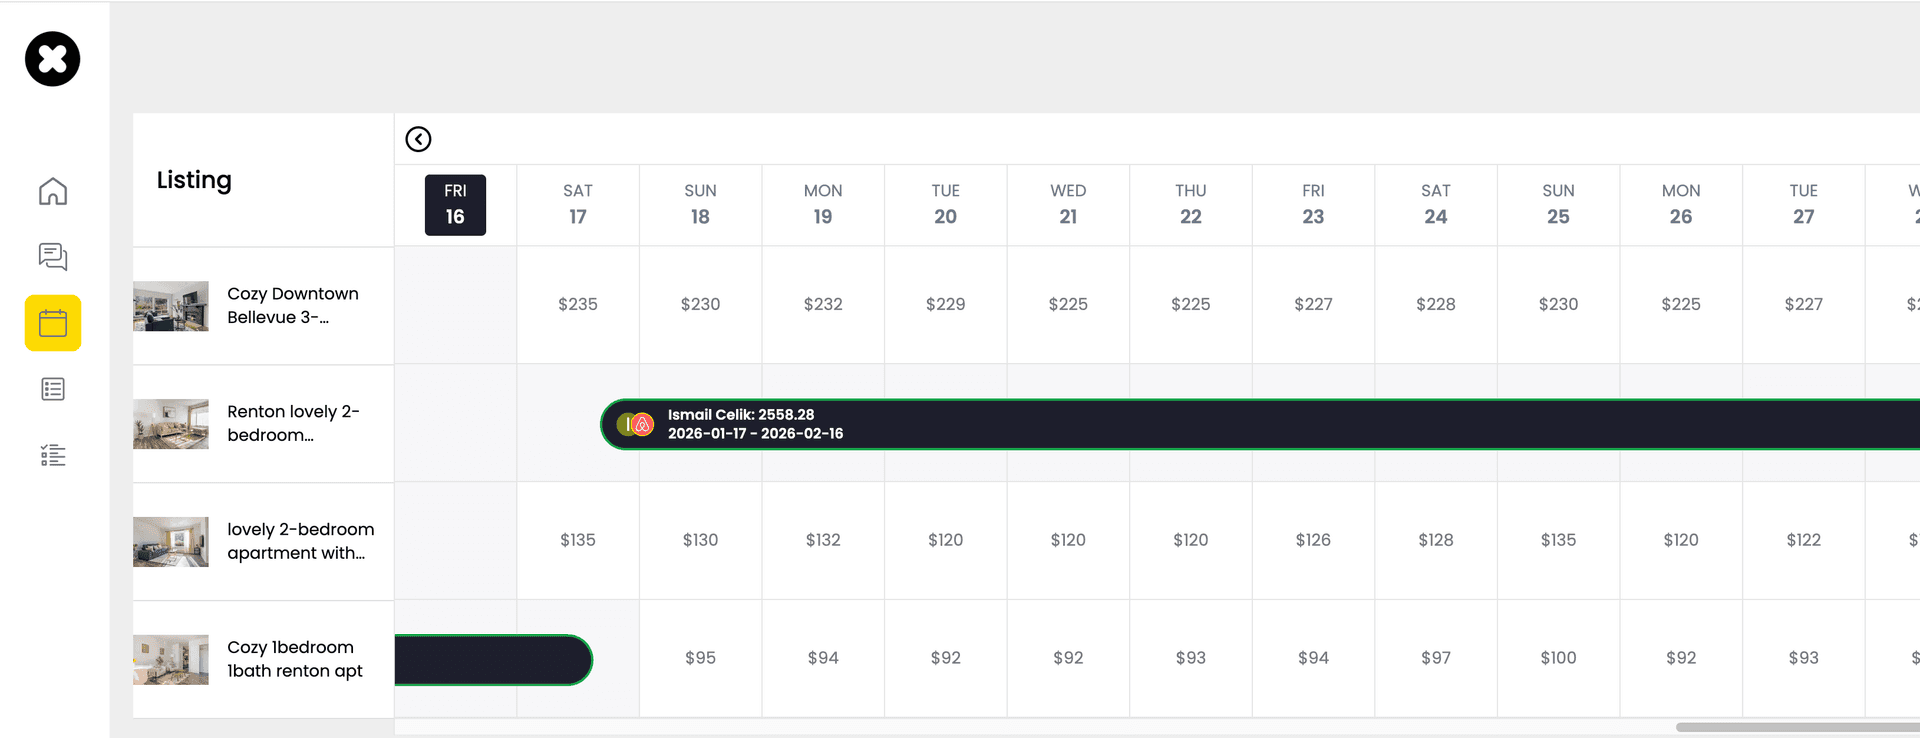The image size is (1920, 738).
Task: Open the Home sidebar icon
Action: 53,191
